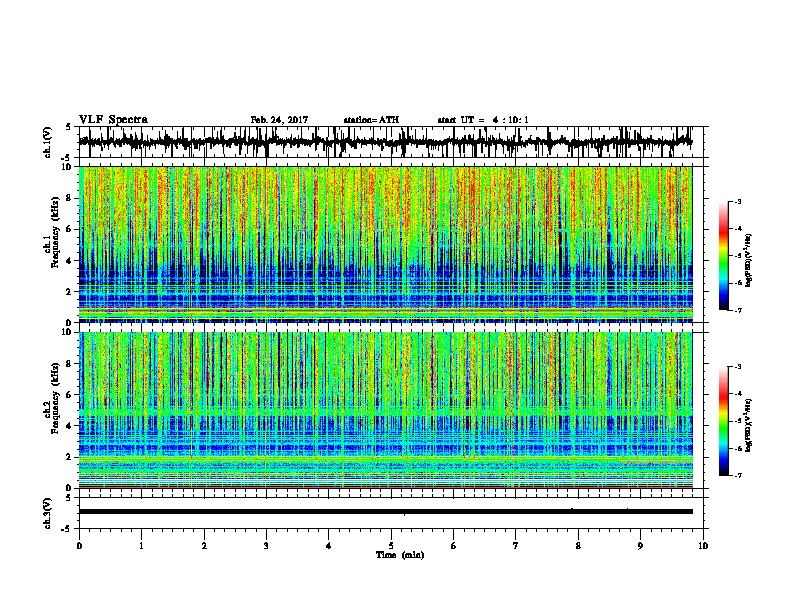This screenshot has width=792, height=612.
Task: Click tick label "7" on the time axis
Action: [x=516, y=546]
